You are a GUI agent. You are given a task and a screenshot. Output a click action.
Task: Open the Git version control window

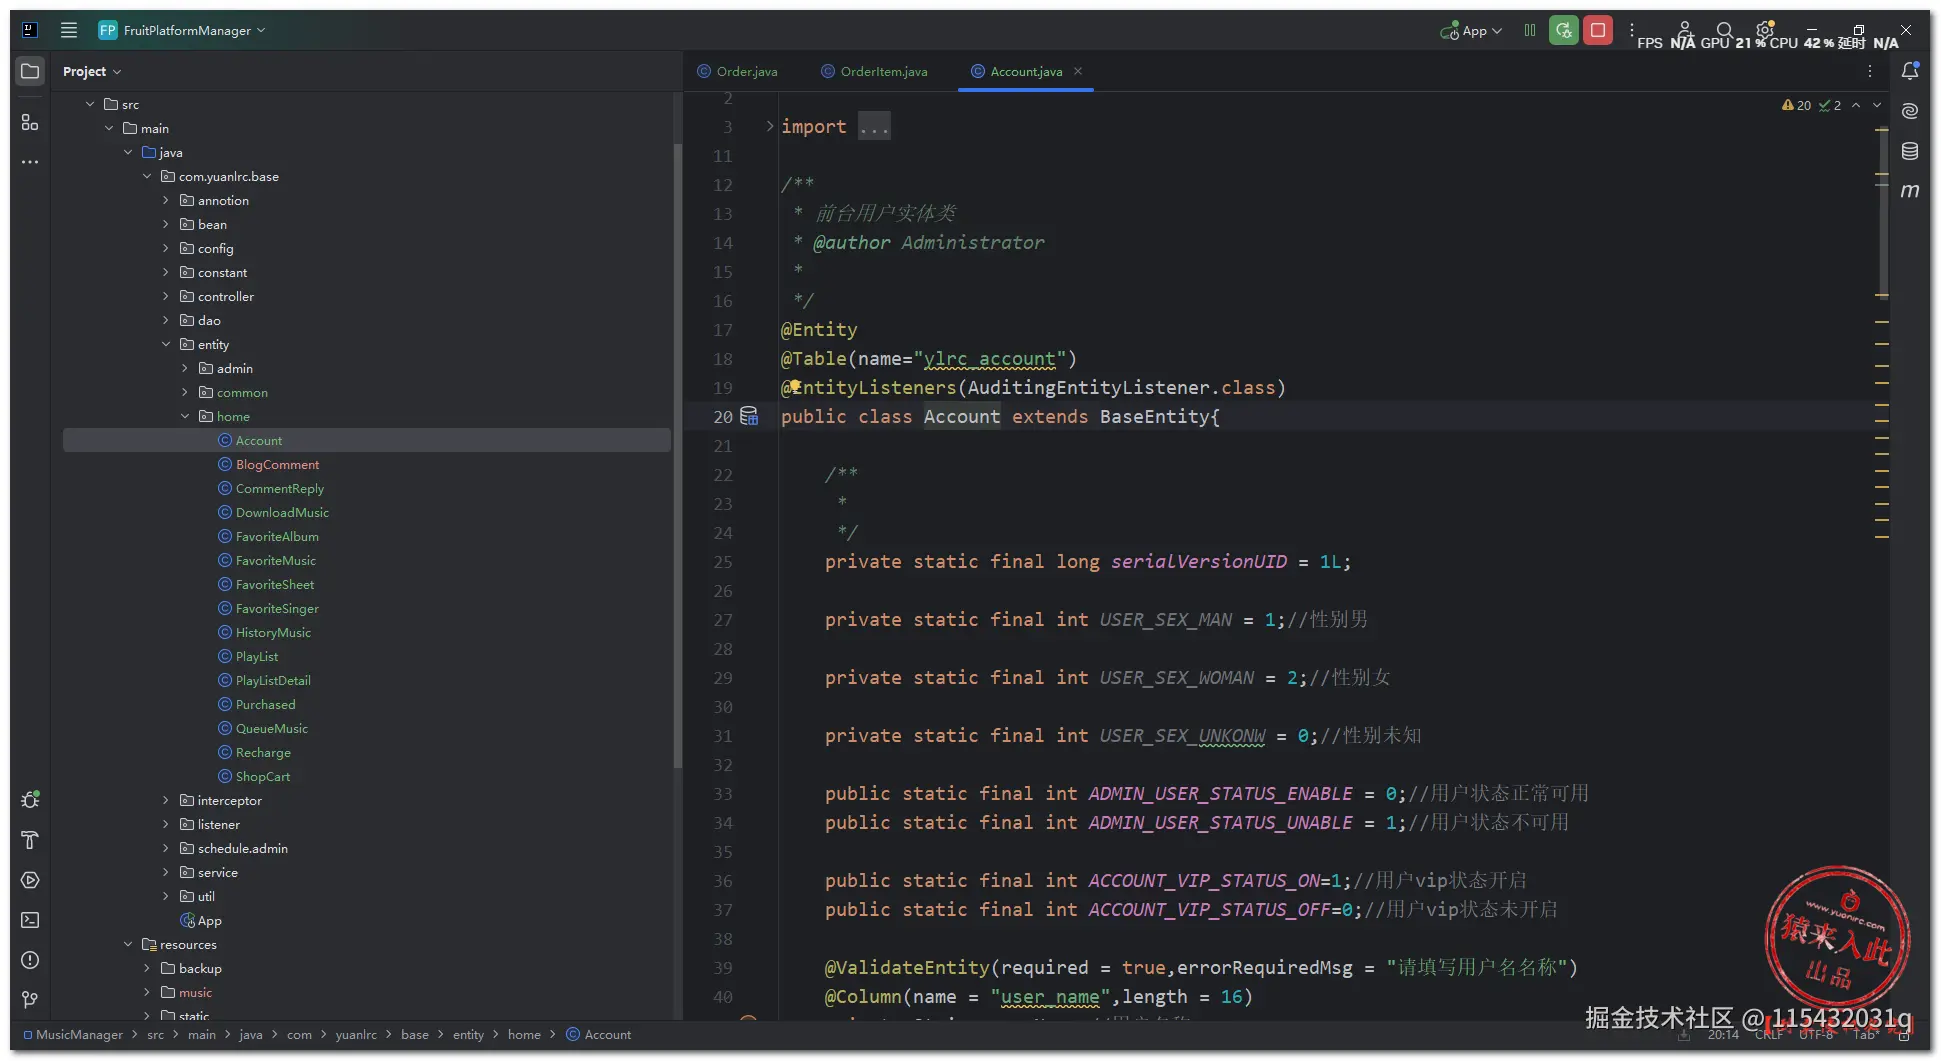(x=30, y=1000)
